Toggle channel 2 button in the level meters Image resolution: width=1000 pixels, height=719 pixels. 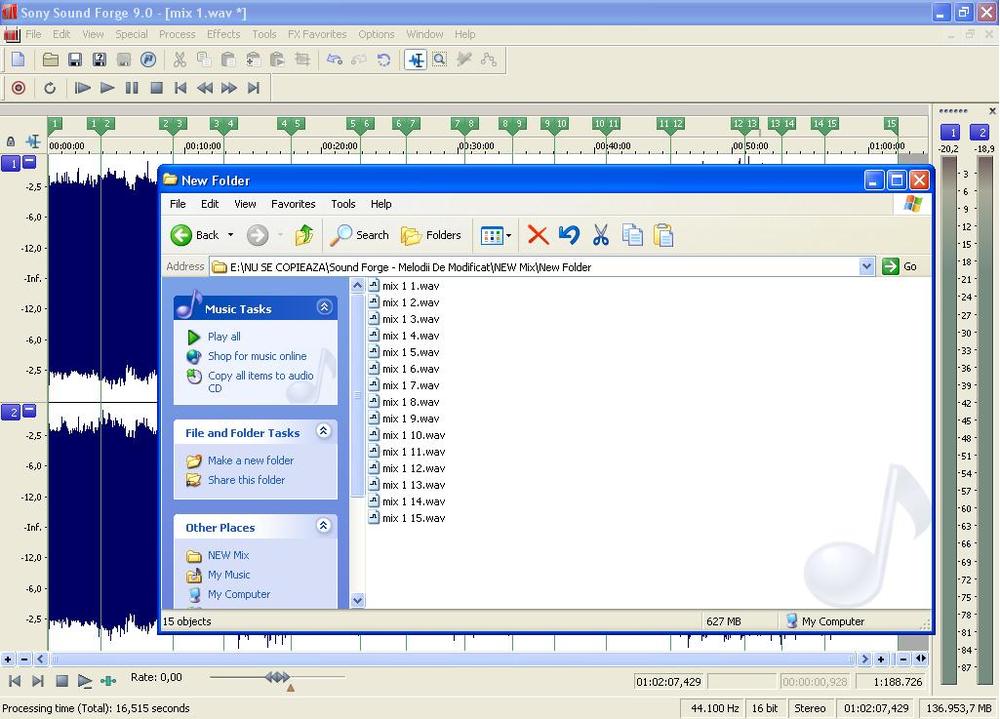pyautogui.click(x=979, y=133)
